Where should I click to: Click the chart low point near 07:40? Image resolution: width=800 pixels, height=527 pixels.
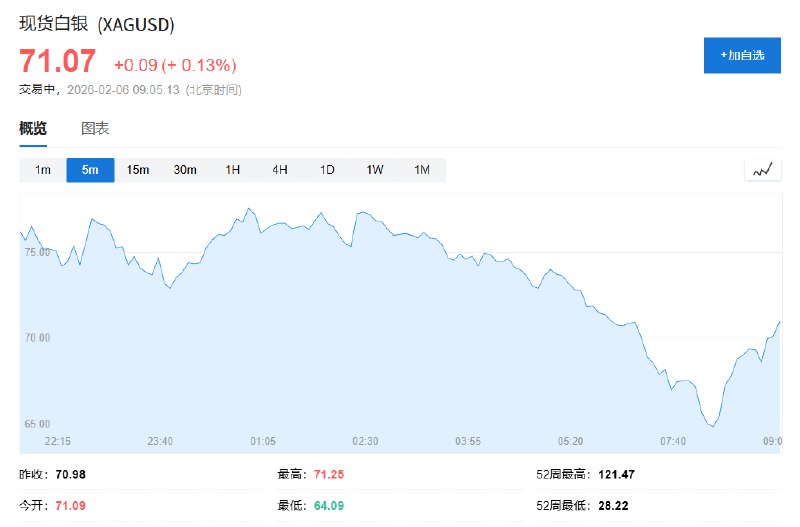coord(712,426)
